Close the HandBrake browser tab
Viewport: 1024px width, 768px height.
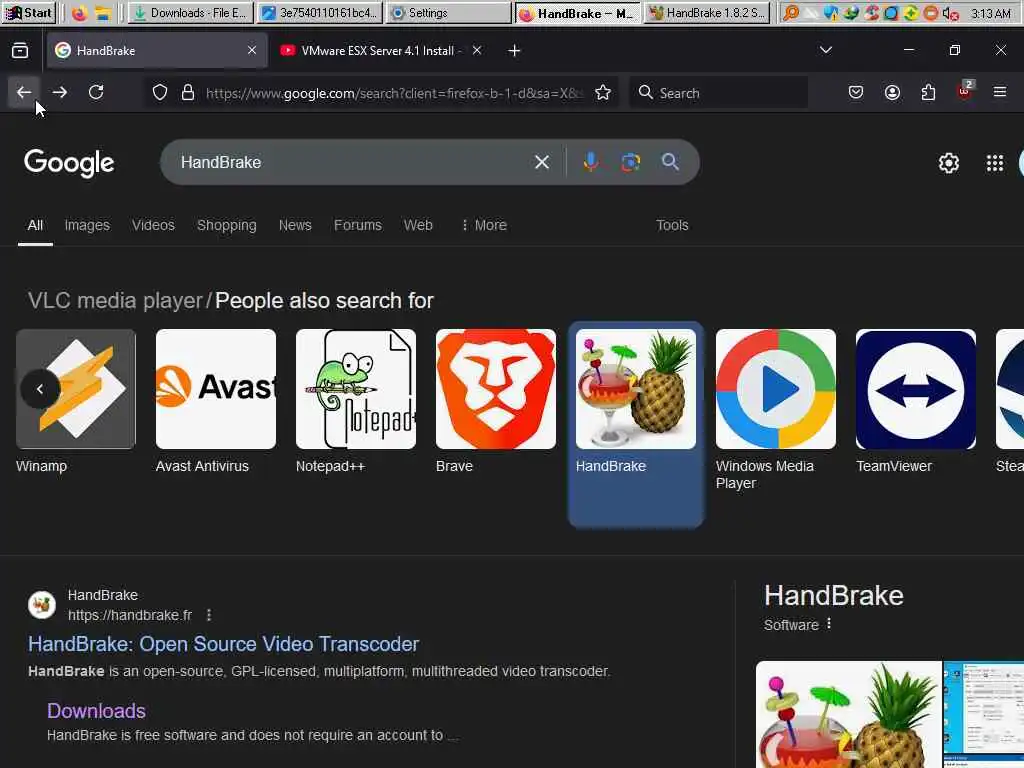(252, 50)
